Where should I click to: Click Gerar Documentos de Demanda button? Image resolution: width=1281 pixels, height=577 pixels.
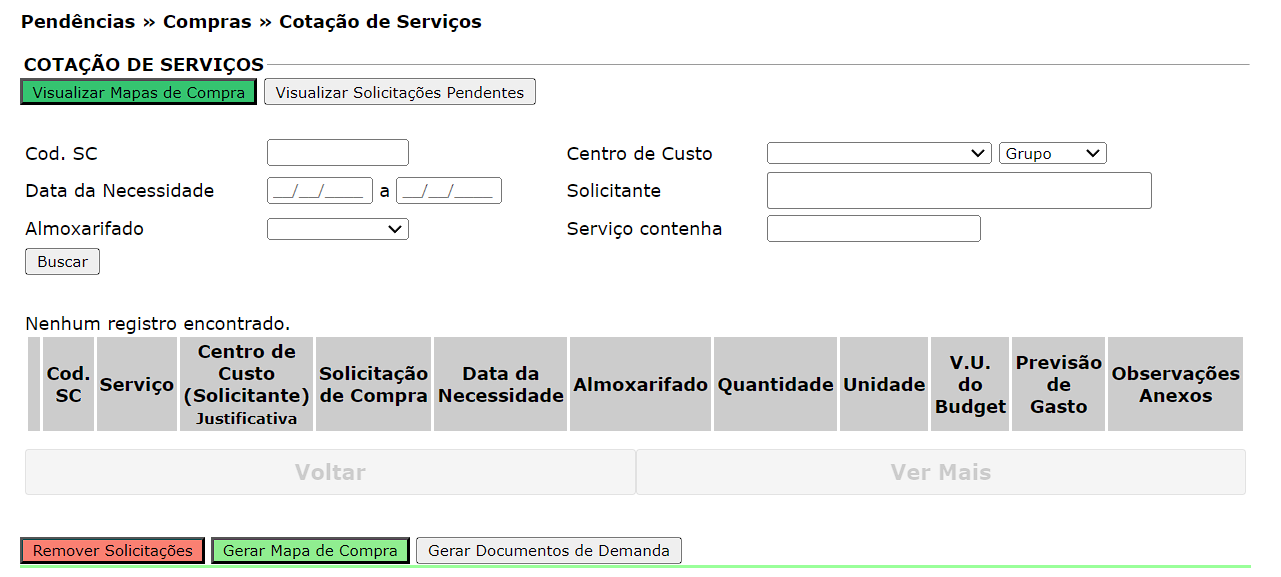pyautogui.click(x=549, y=551)
